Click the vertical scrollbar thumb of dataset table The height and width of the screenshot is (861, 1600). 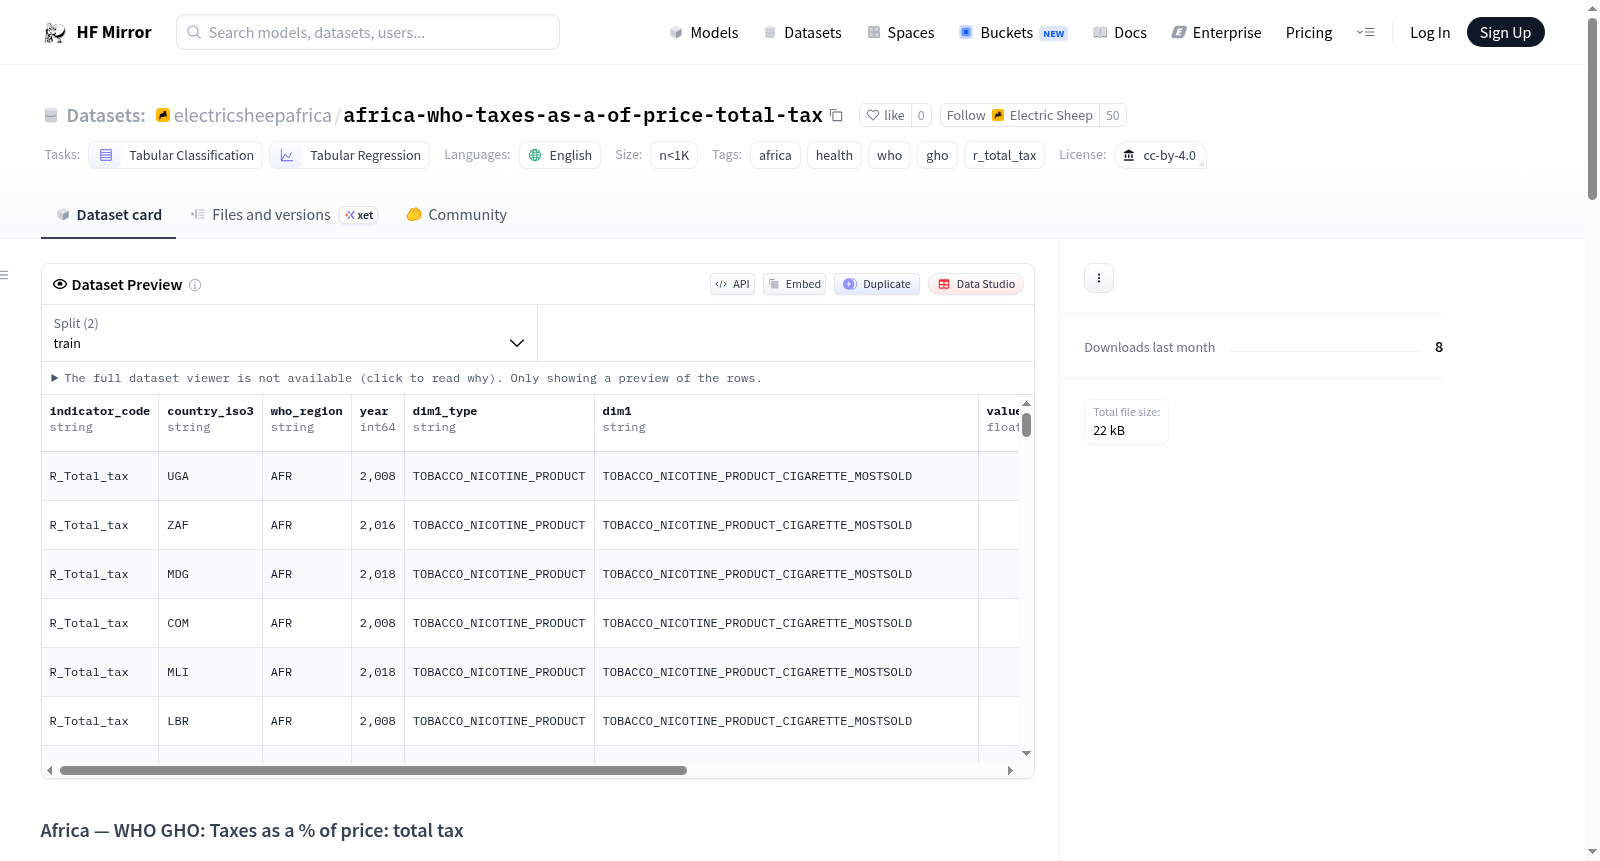coord(1026,425)
